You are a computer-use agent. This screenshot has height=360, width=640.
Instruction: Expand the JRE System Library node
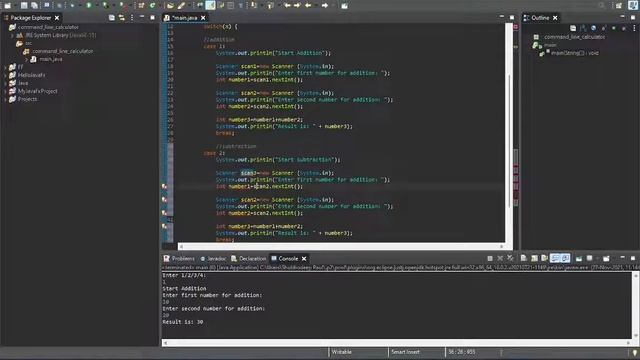pyautogui.click(x=12, y=36)
